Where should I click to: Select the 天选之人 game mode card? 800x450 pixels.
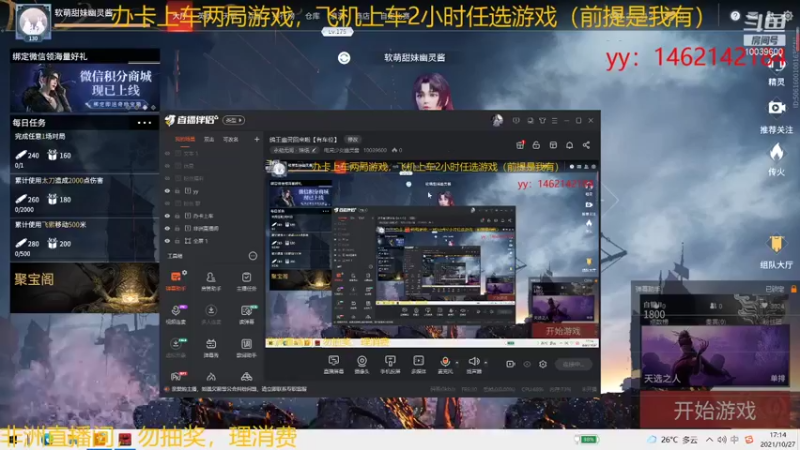[714, 356]
